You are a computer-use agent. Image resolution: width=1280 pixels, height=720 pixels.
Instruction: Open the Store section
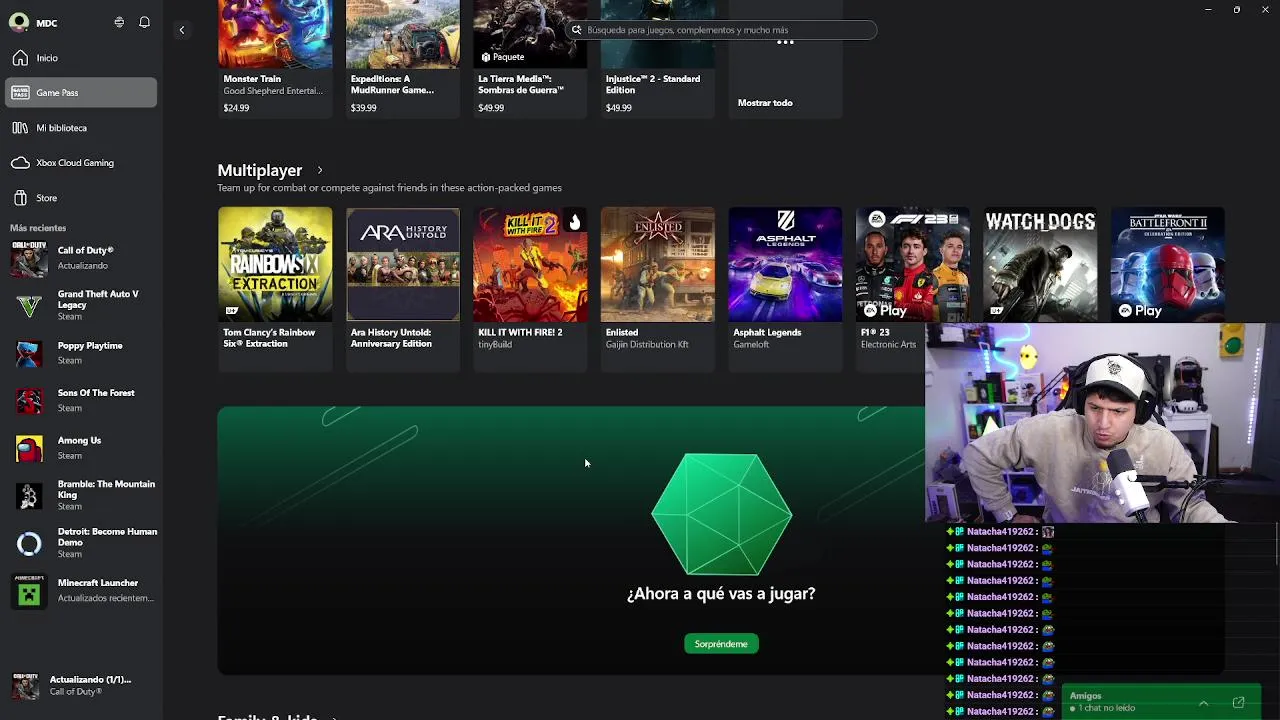click(81, 198)
